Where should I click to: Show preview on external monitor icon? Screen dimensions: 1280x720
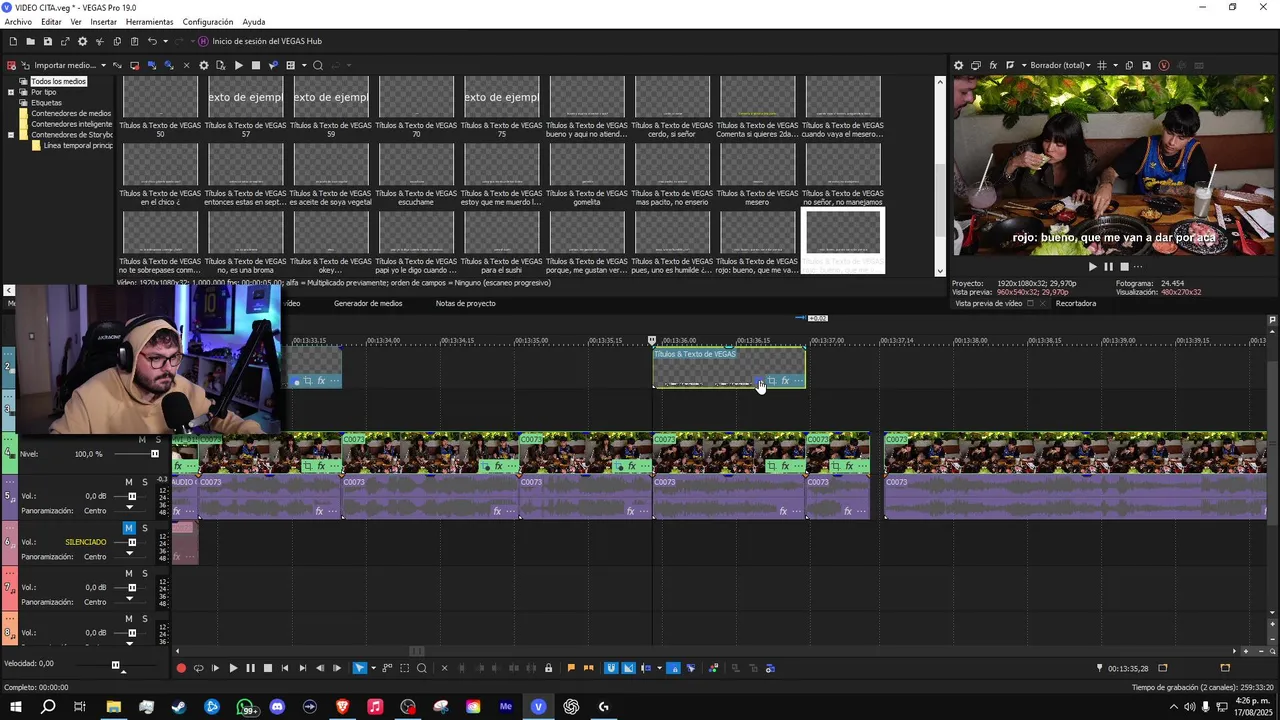click(976, 65)
